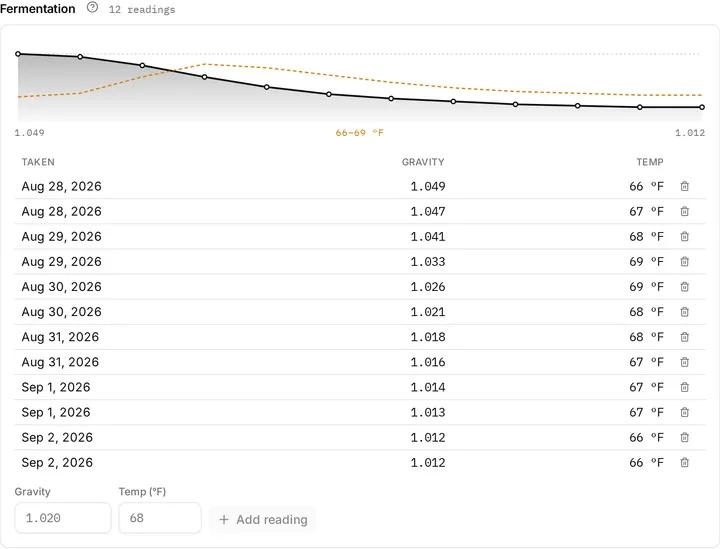This screenshot has width=720, height=549.
Task: Click the help icon next to Fermentation
Action: [92, 7]
